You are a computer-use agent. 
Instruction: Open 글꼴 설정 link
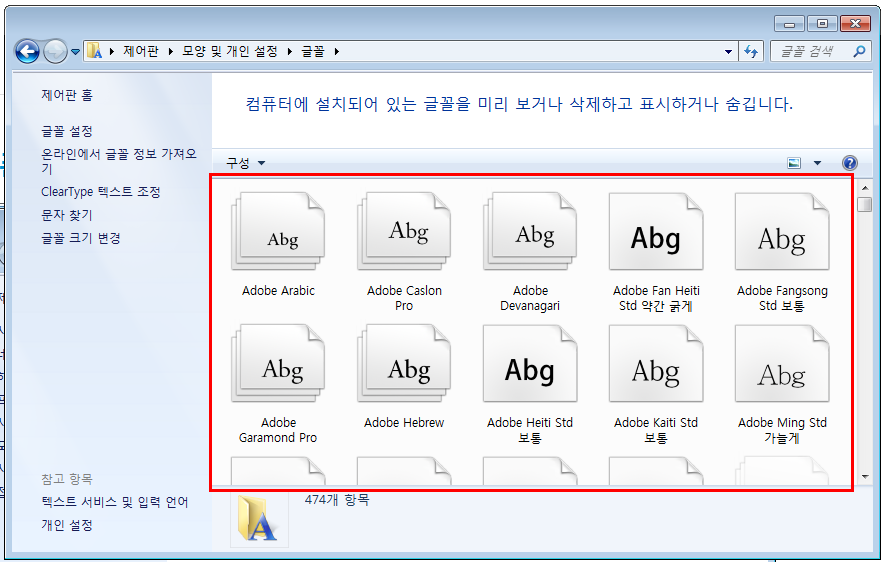point(67,131)
